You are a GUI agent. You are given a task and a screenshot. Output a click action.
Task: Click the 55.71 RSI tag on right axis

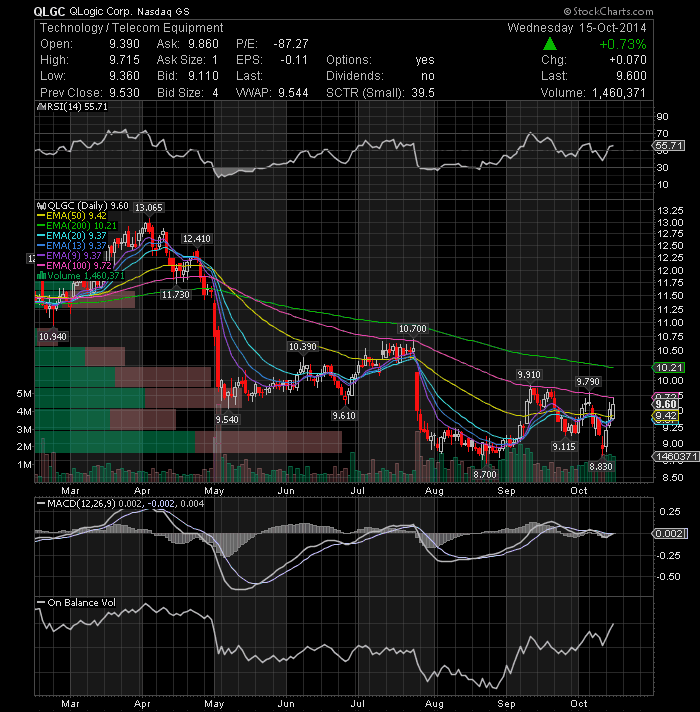click(669, 146)
